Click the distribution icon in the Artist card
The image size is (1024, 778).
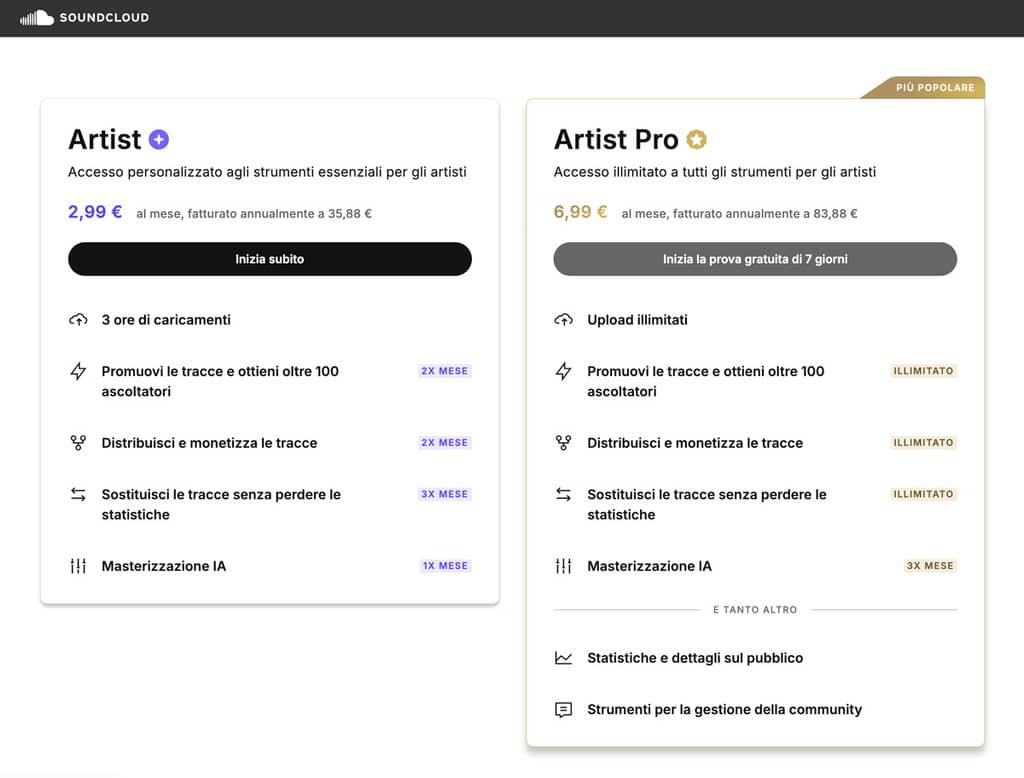click(x=78, y=443)
